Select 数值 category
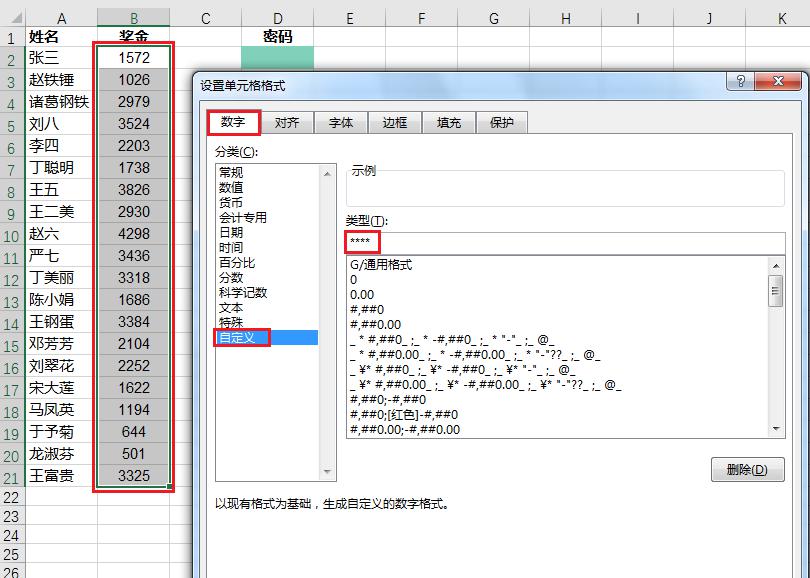 (x=231, y=188)
